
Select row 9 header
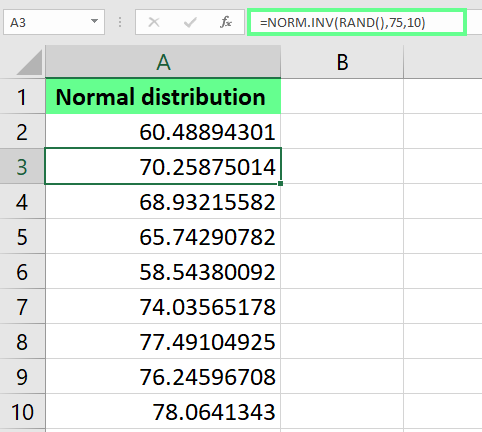coord(22,377)
